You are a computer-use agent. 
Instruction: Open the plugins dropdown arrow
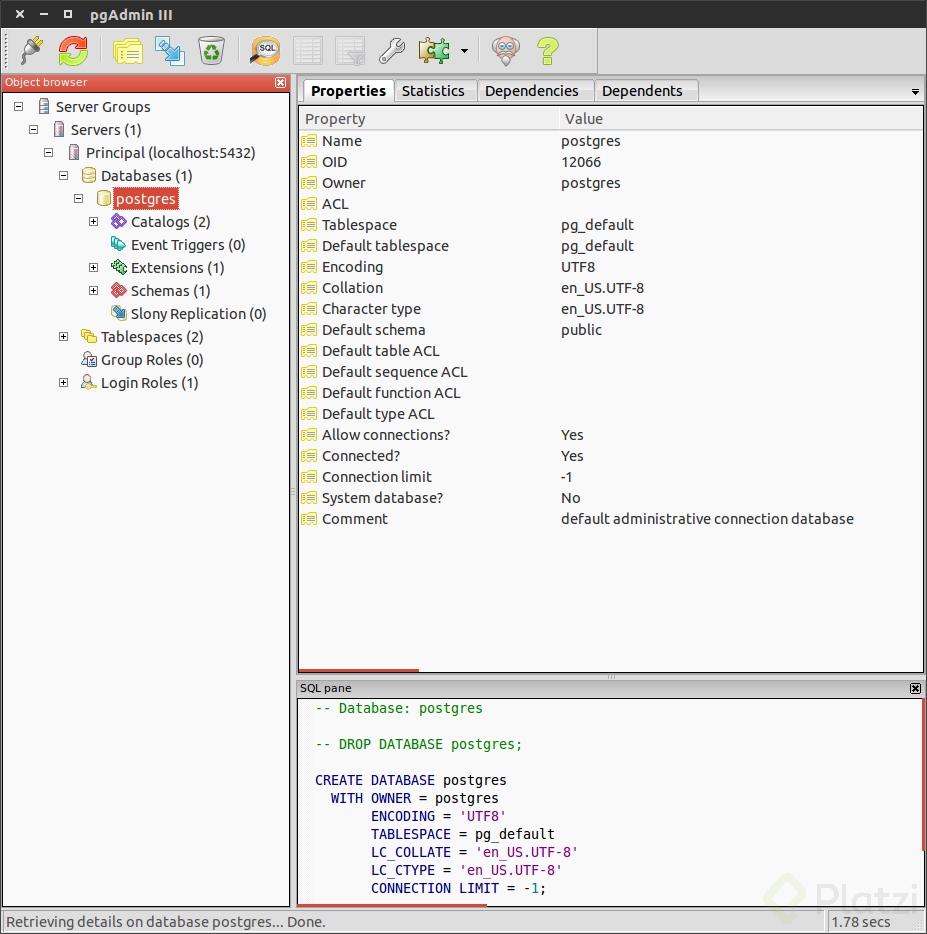click(464, 51)
